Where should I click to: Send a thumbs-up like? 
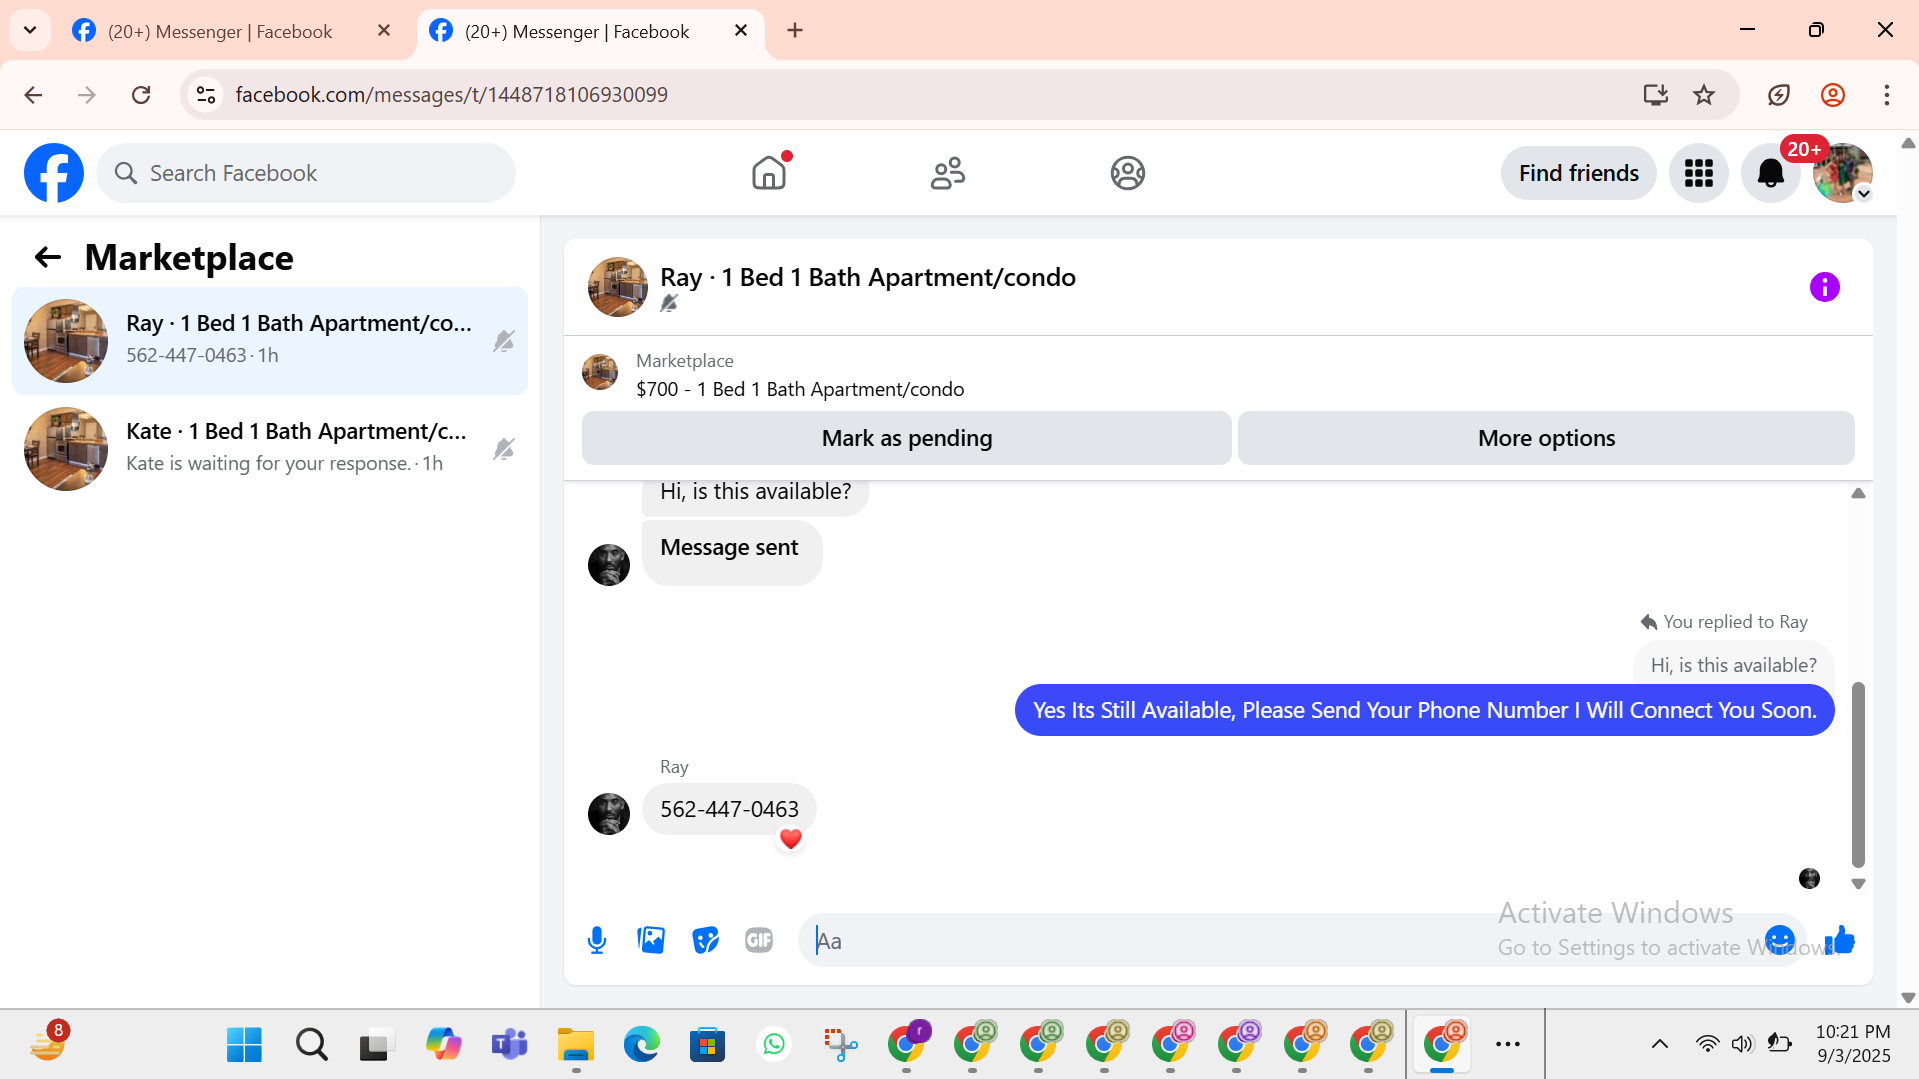tap(1840, 940)
